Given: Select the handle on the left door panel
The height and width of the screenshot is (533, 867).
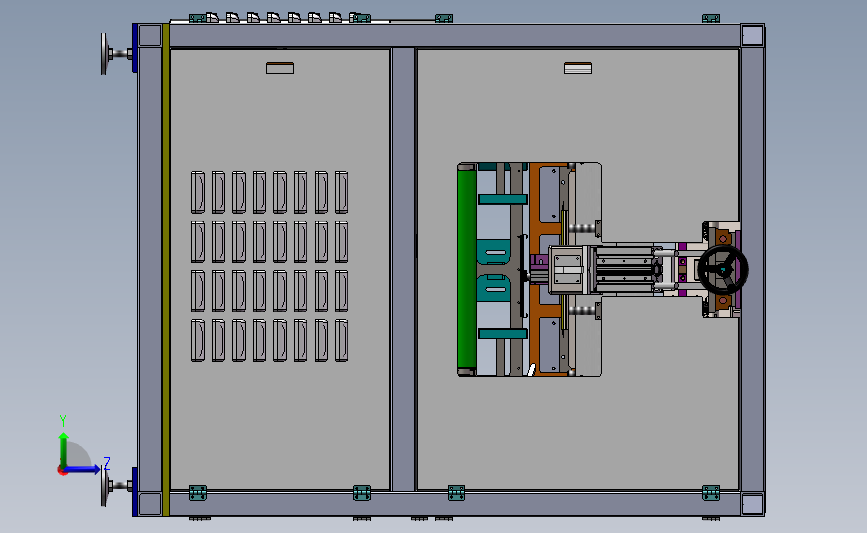Looking at the screenshot, I should (280, 68).
